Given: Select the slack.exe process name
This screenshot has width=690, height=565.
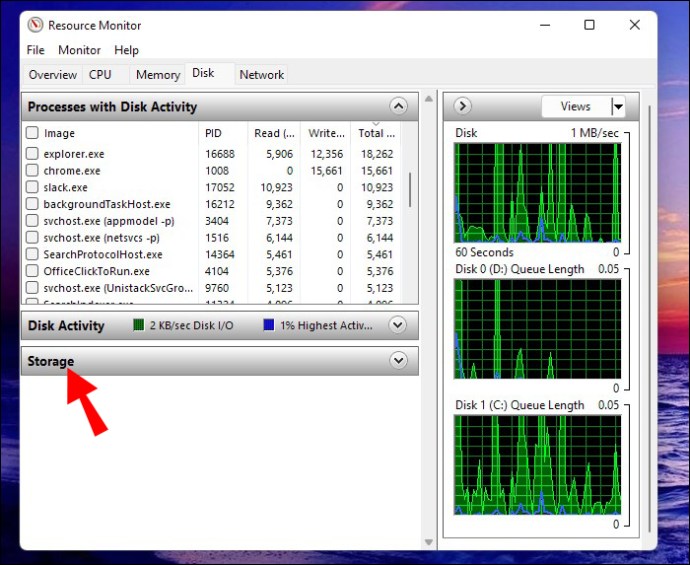Looking at the screenshot, I should click(x=66, y=187).
